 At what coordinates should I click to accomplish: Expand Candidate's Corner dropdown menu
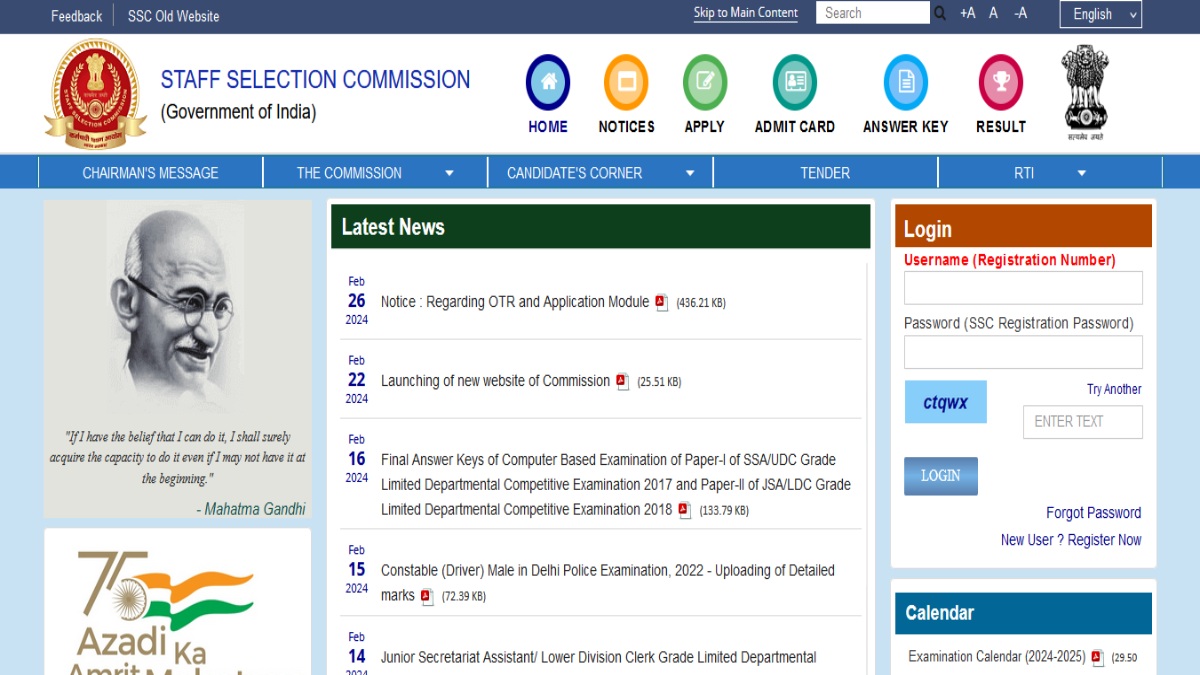[600, 173]
